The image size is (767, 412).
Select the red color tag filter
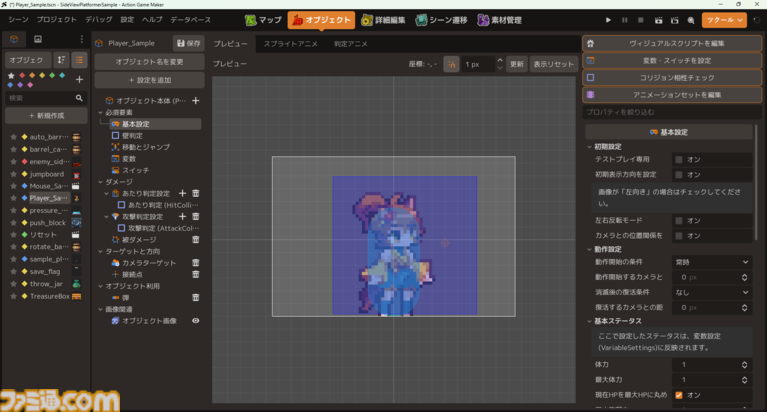coord(22,75)
